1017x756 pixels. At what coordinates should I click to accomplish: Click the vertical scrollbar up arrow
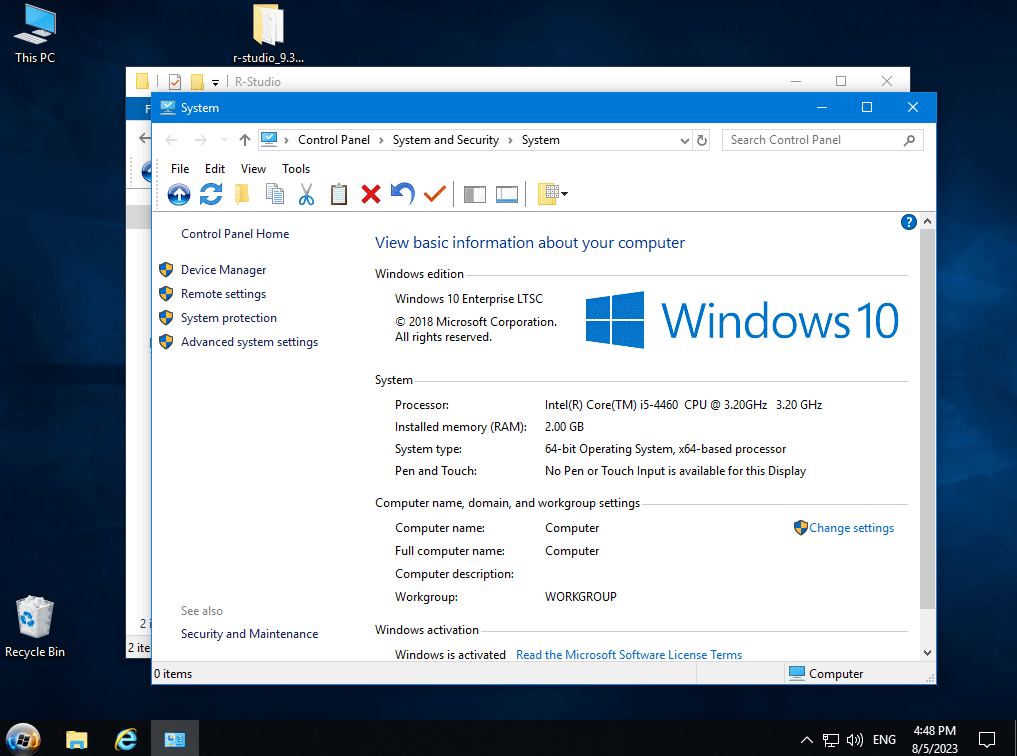[x=927, y=221]
